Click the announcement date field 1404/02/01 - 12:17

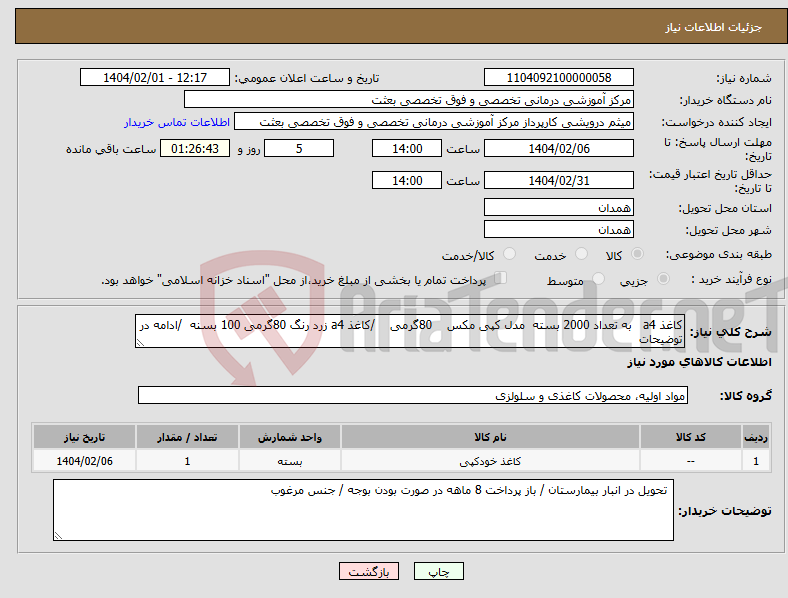click(155, 77)
